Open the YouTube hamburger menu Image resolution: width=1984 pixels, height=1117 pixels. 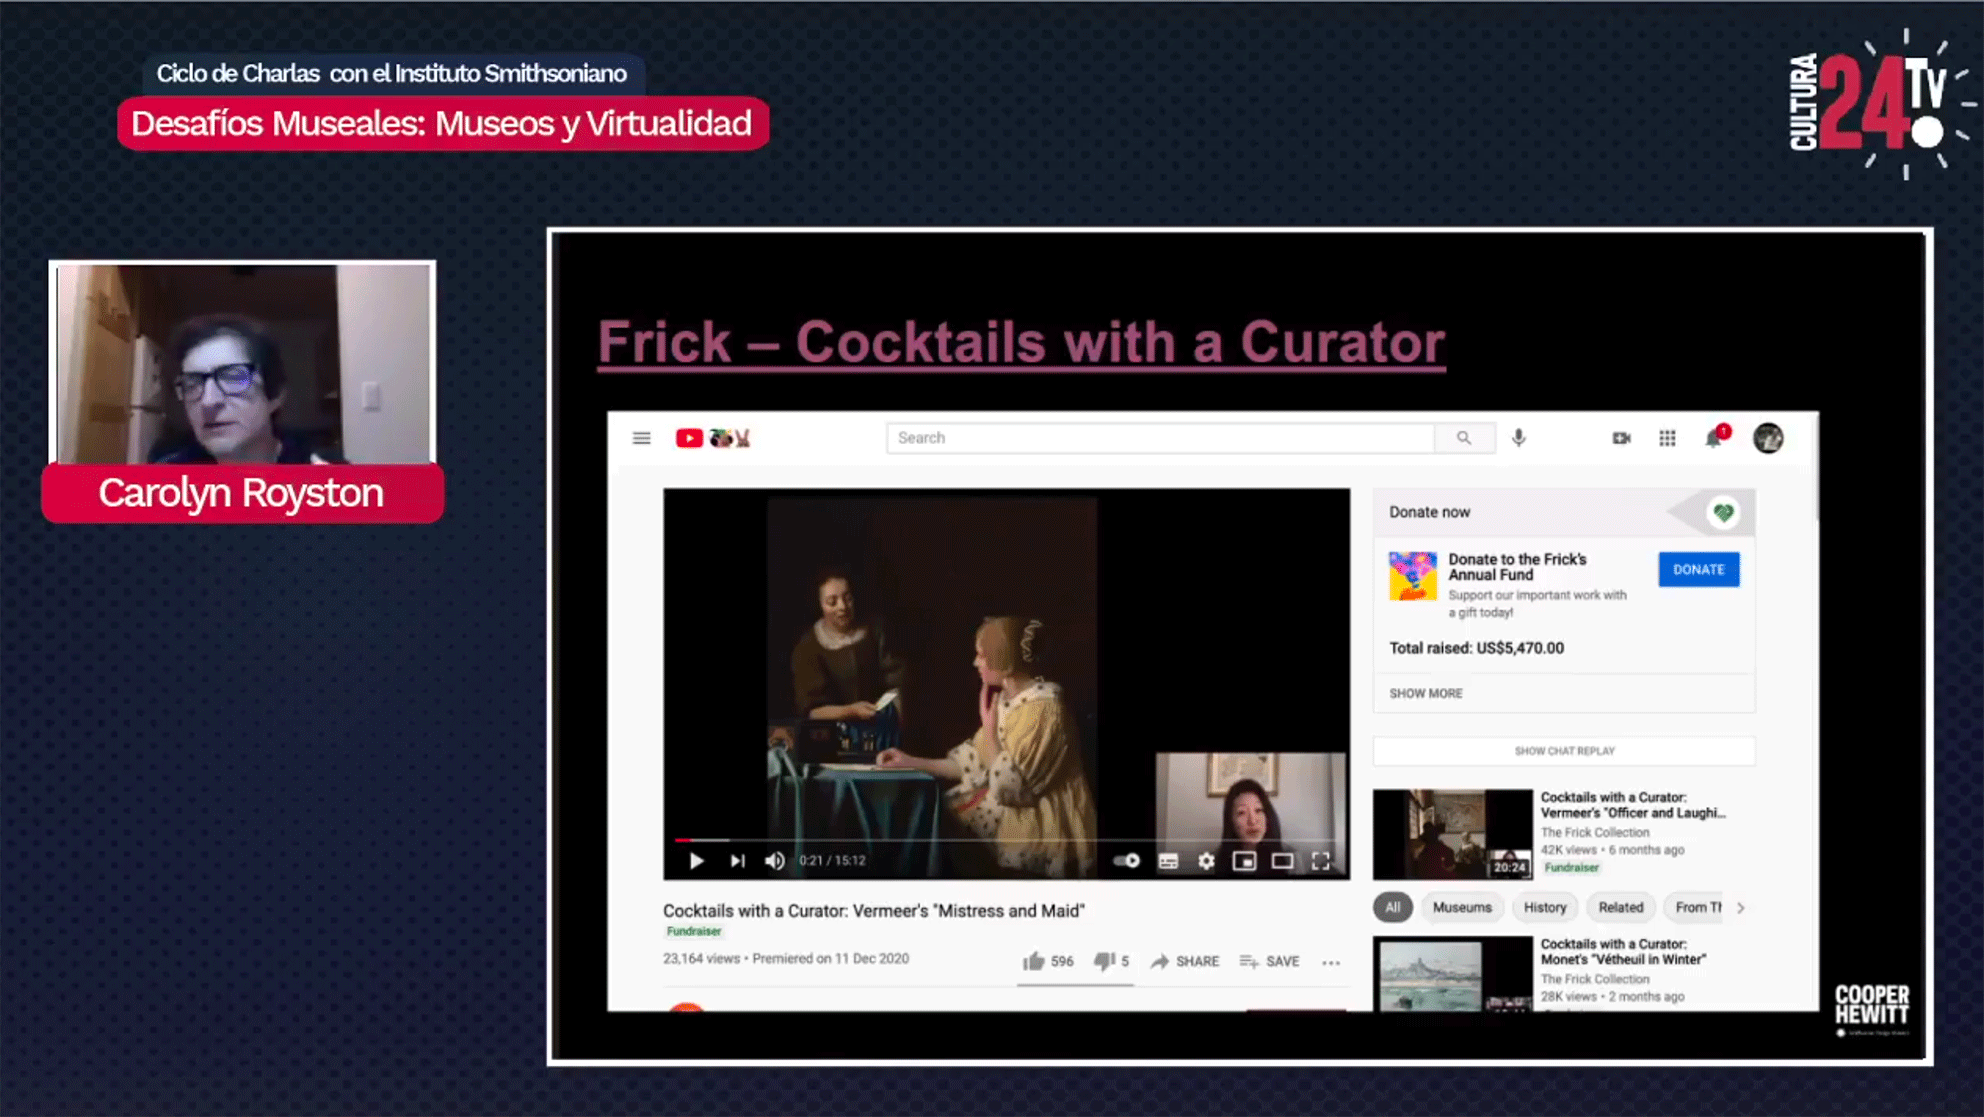[640, 438]
